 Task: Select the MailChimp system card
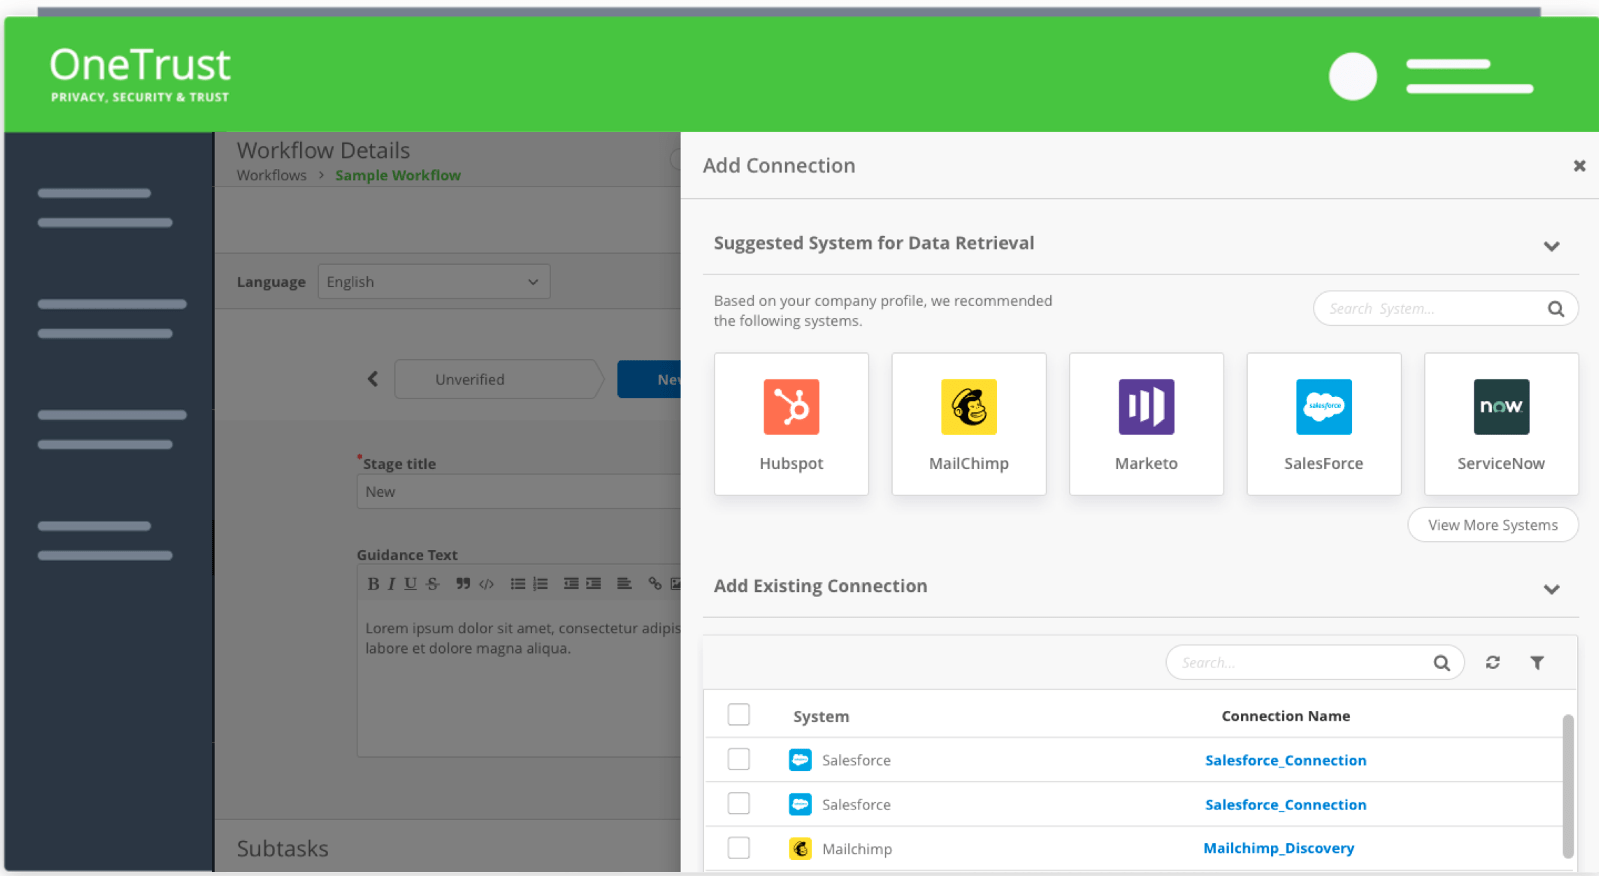coord(969,424)
